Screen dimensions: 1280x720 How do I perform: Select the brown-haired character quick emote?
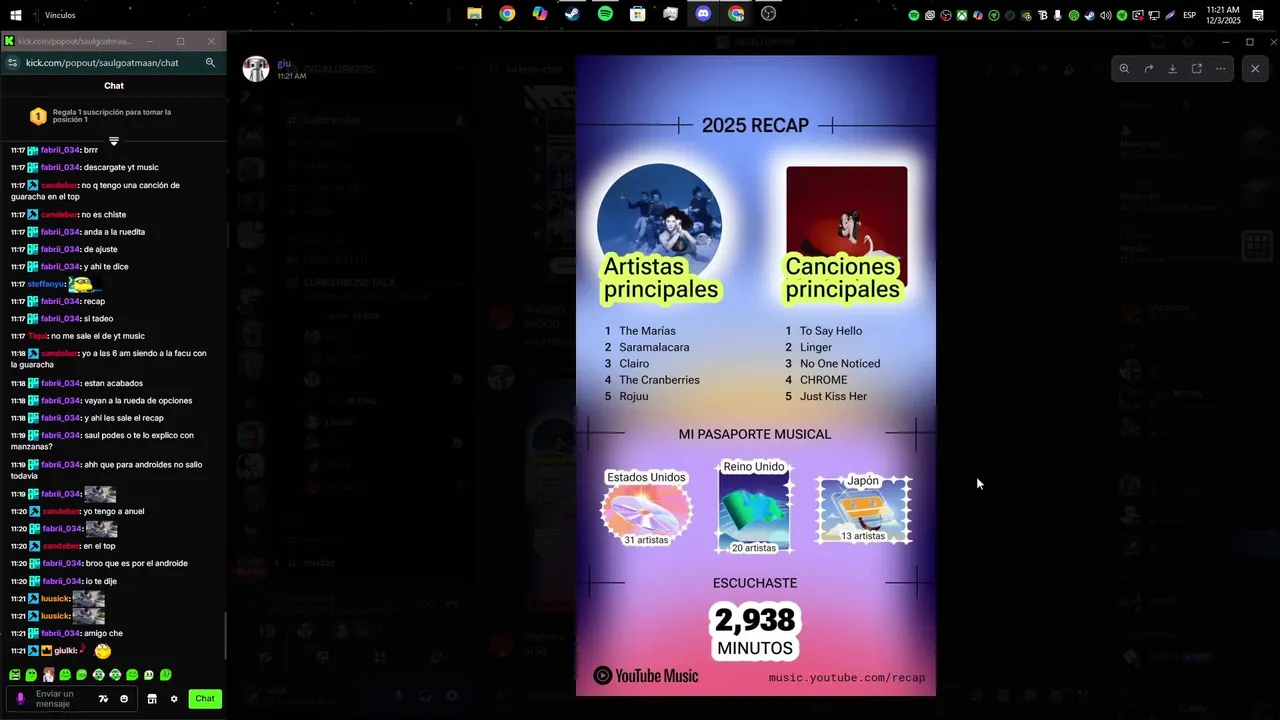[x=48, y=675]
